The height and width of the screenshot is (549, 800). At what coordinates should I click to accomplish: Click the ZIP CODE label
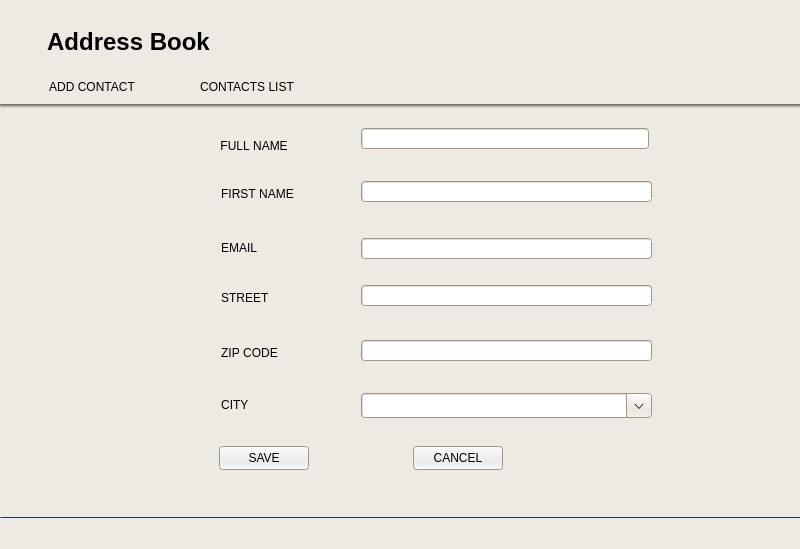(x=249, y=353)
